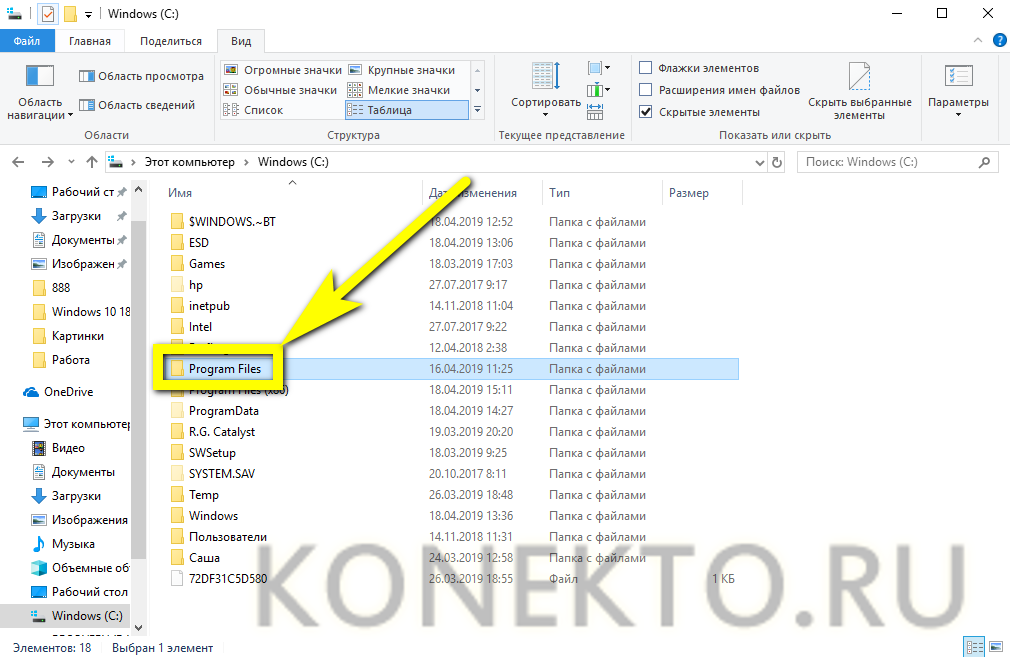Go forward with the right arrow
This screenshot has height=657, width=1010.
click(x=47, y=162)
